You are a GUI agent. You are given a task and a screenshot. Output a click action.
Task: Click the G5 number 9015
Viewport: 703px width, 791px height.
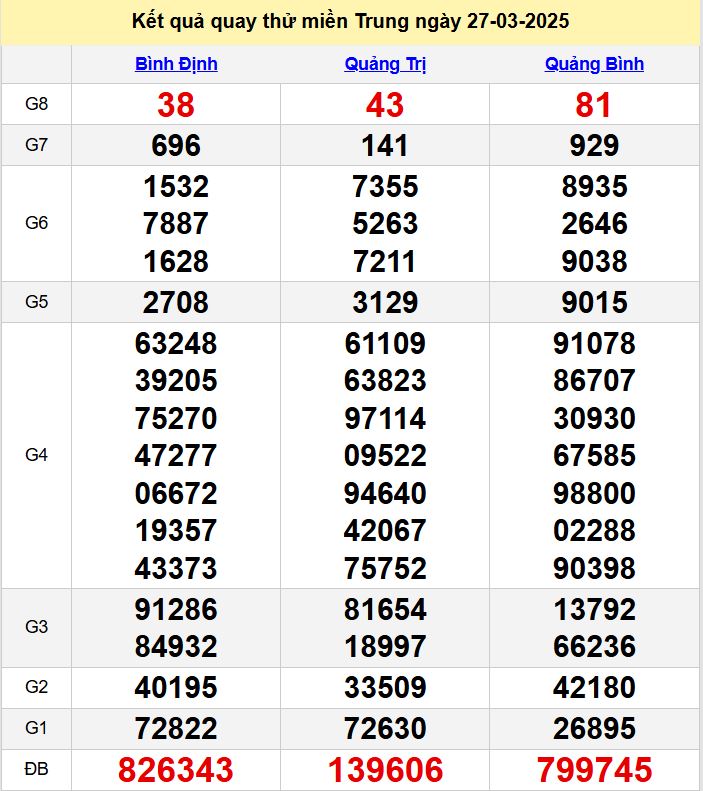click(x=595, y=303)
